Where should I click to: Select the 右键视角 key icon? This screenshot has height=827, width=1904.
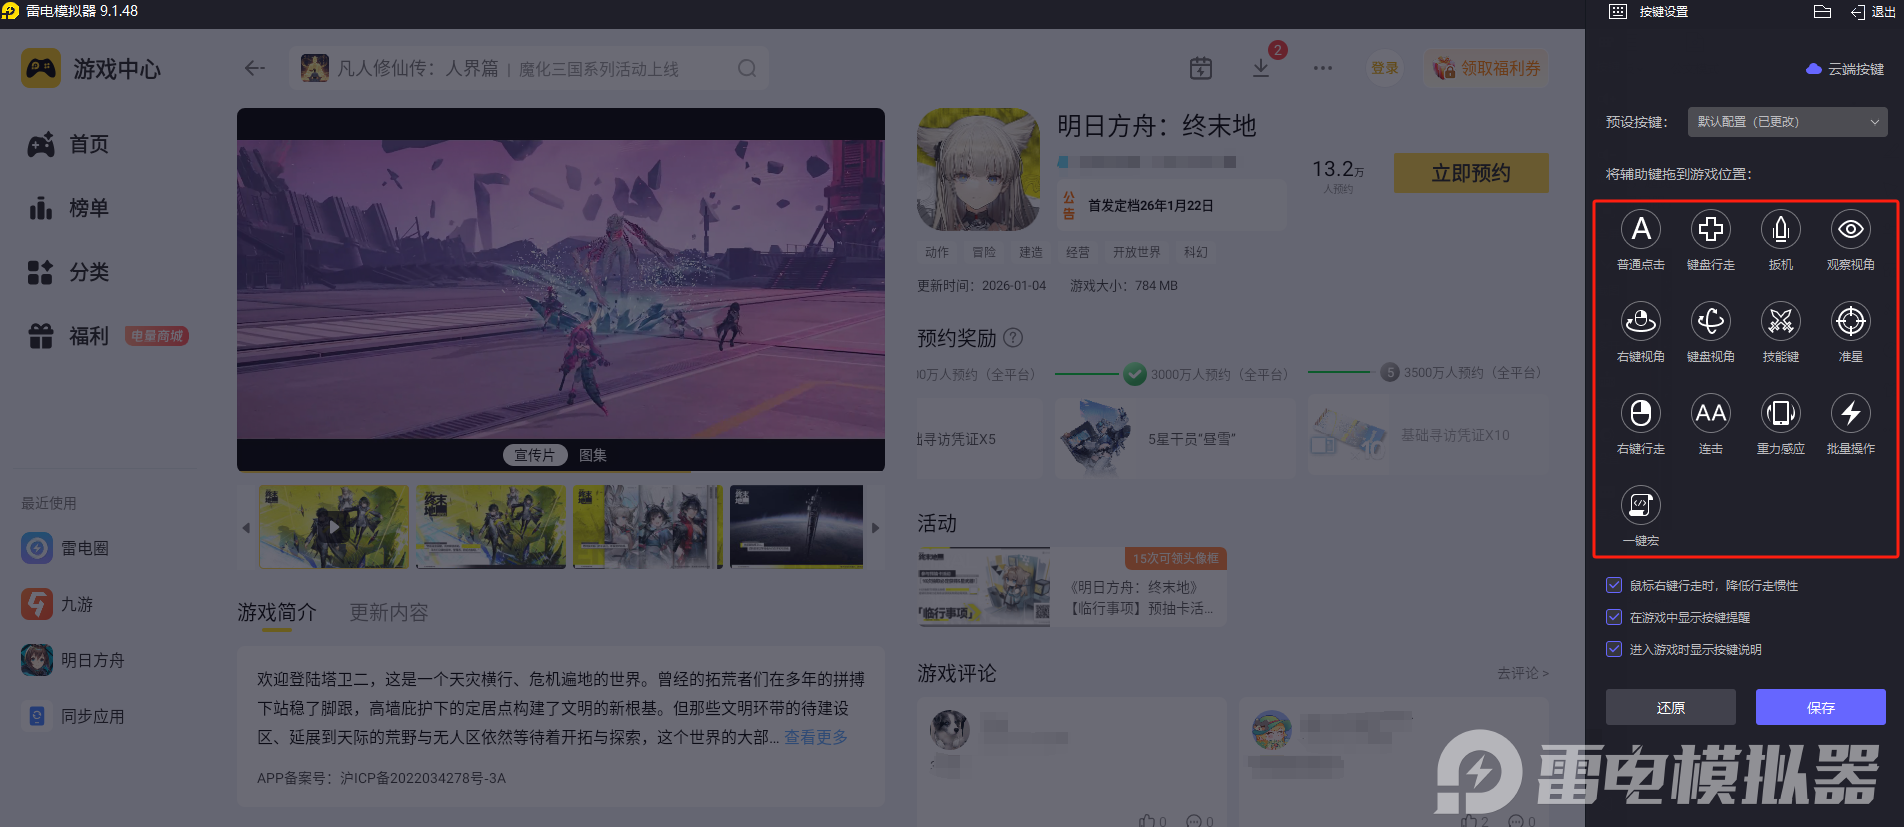[x=1641, y=321]
